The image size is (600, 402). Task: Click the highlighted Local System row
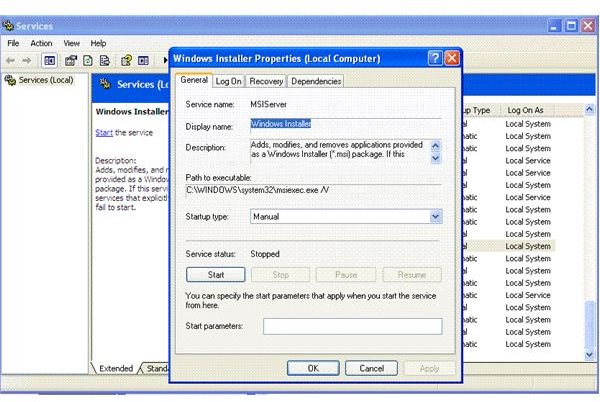(528, 246)
